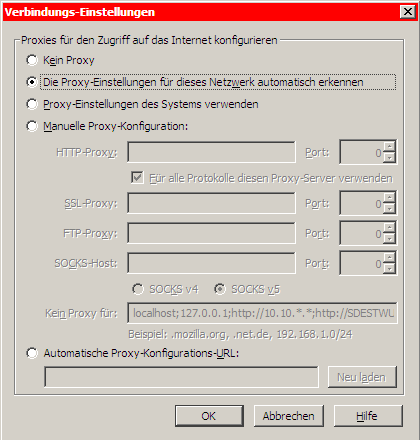Decrease HTTP-Proxy port with down arrow
The width and height of the screenshot is (420, 440).
point(389,158)
